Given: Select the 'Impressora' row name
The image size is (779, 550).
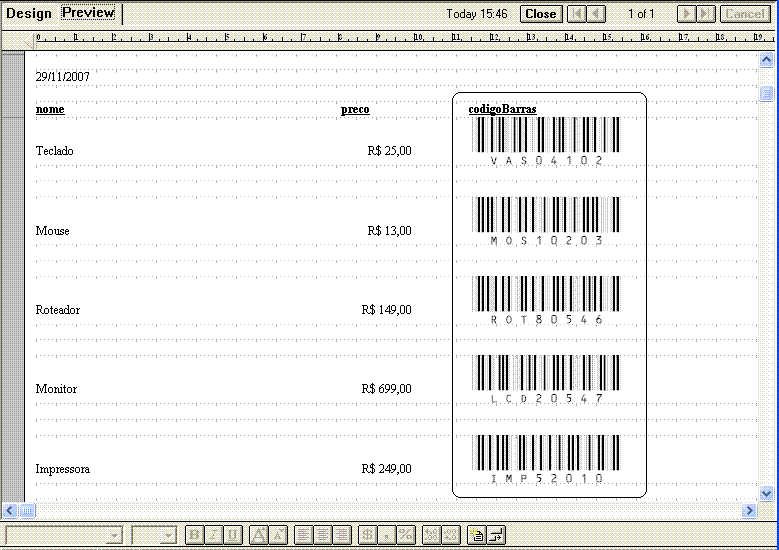Looking at the screenshot, I should point(63,469).
